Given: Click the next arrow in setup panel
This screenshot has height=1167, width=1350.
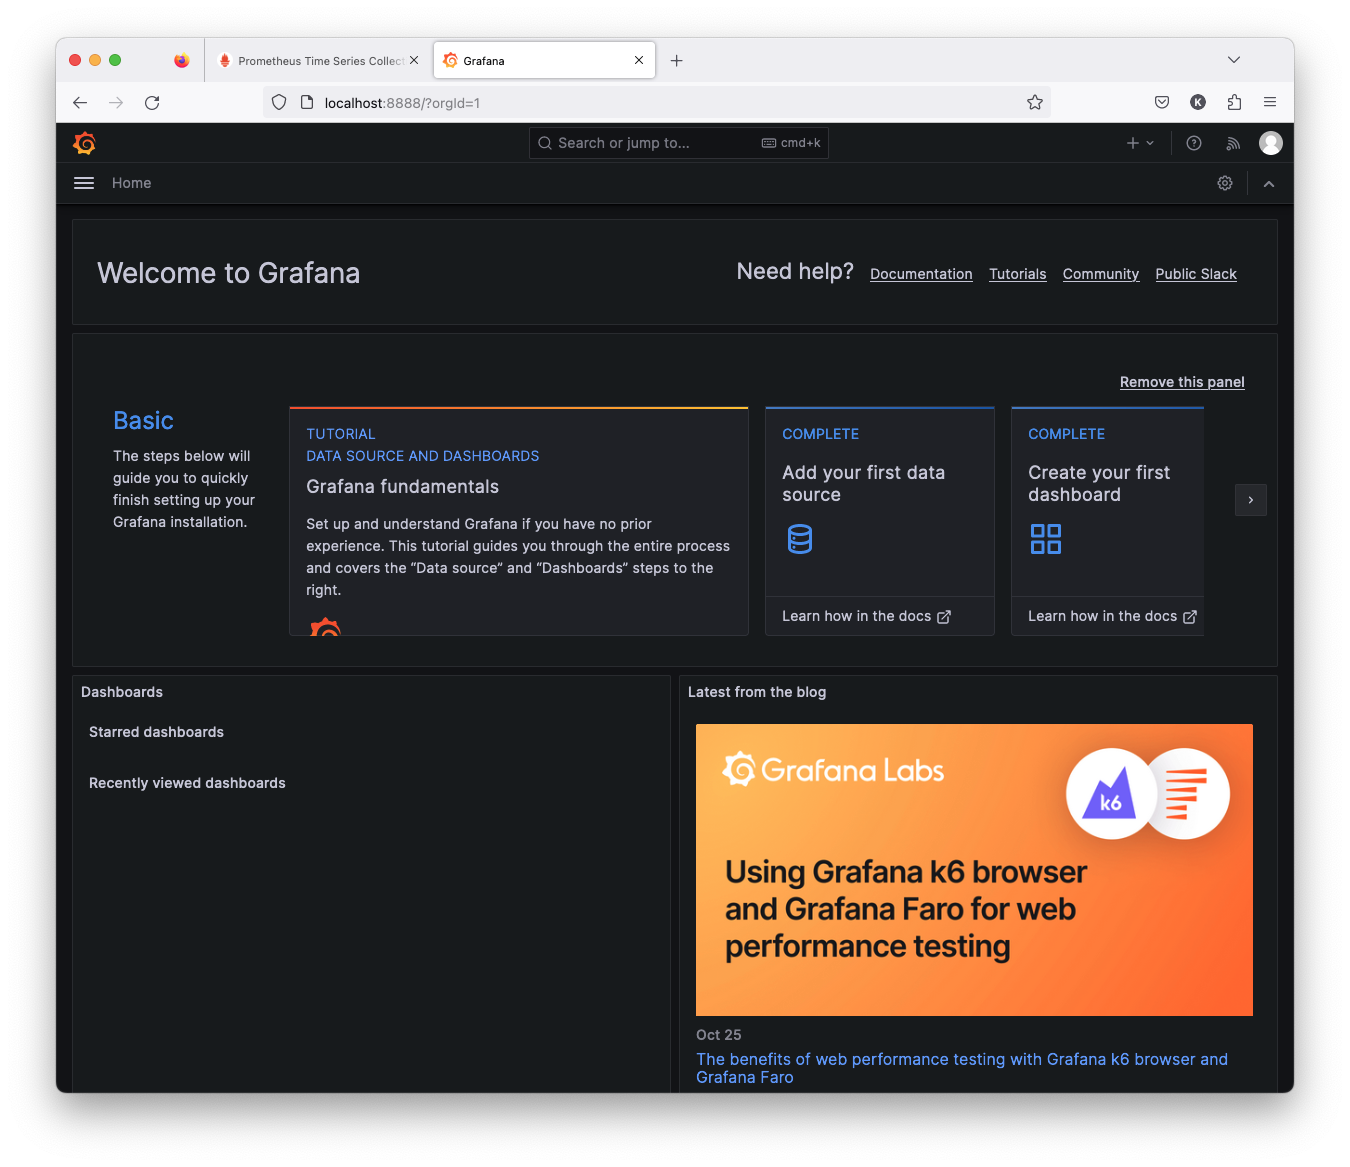Looking at the screenshot, I should coord(1251,500).
